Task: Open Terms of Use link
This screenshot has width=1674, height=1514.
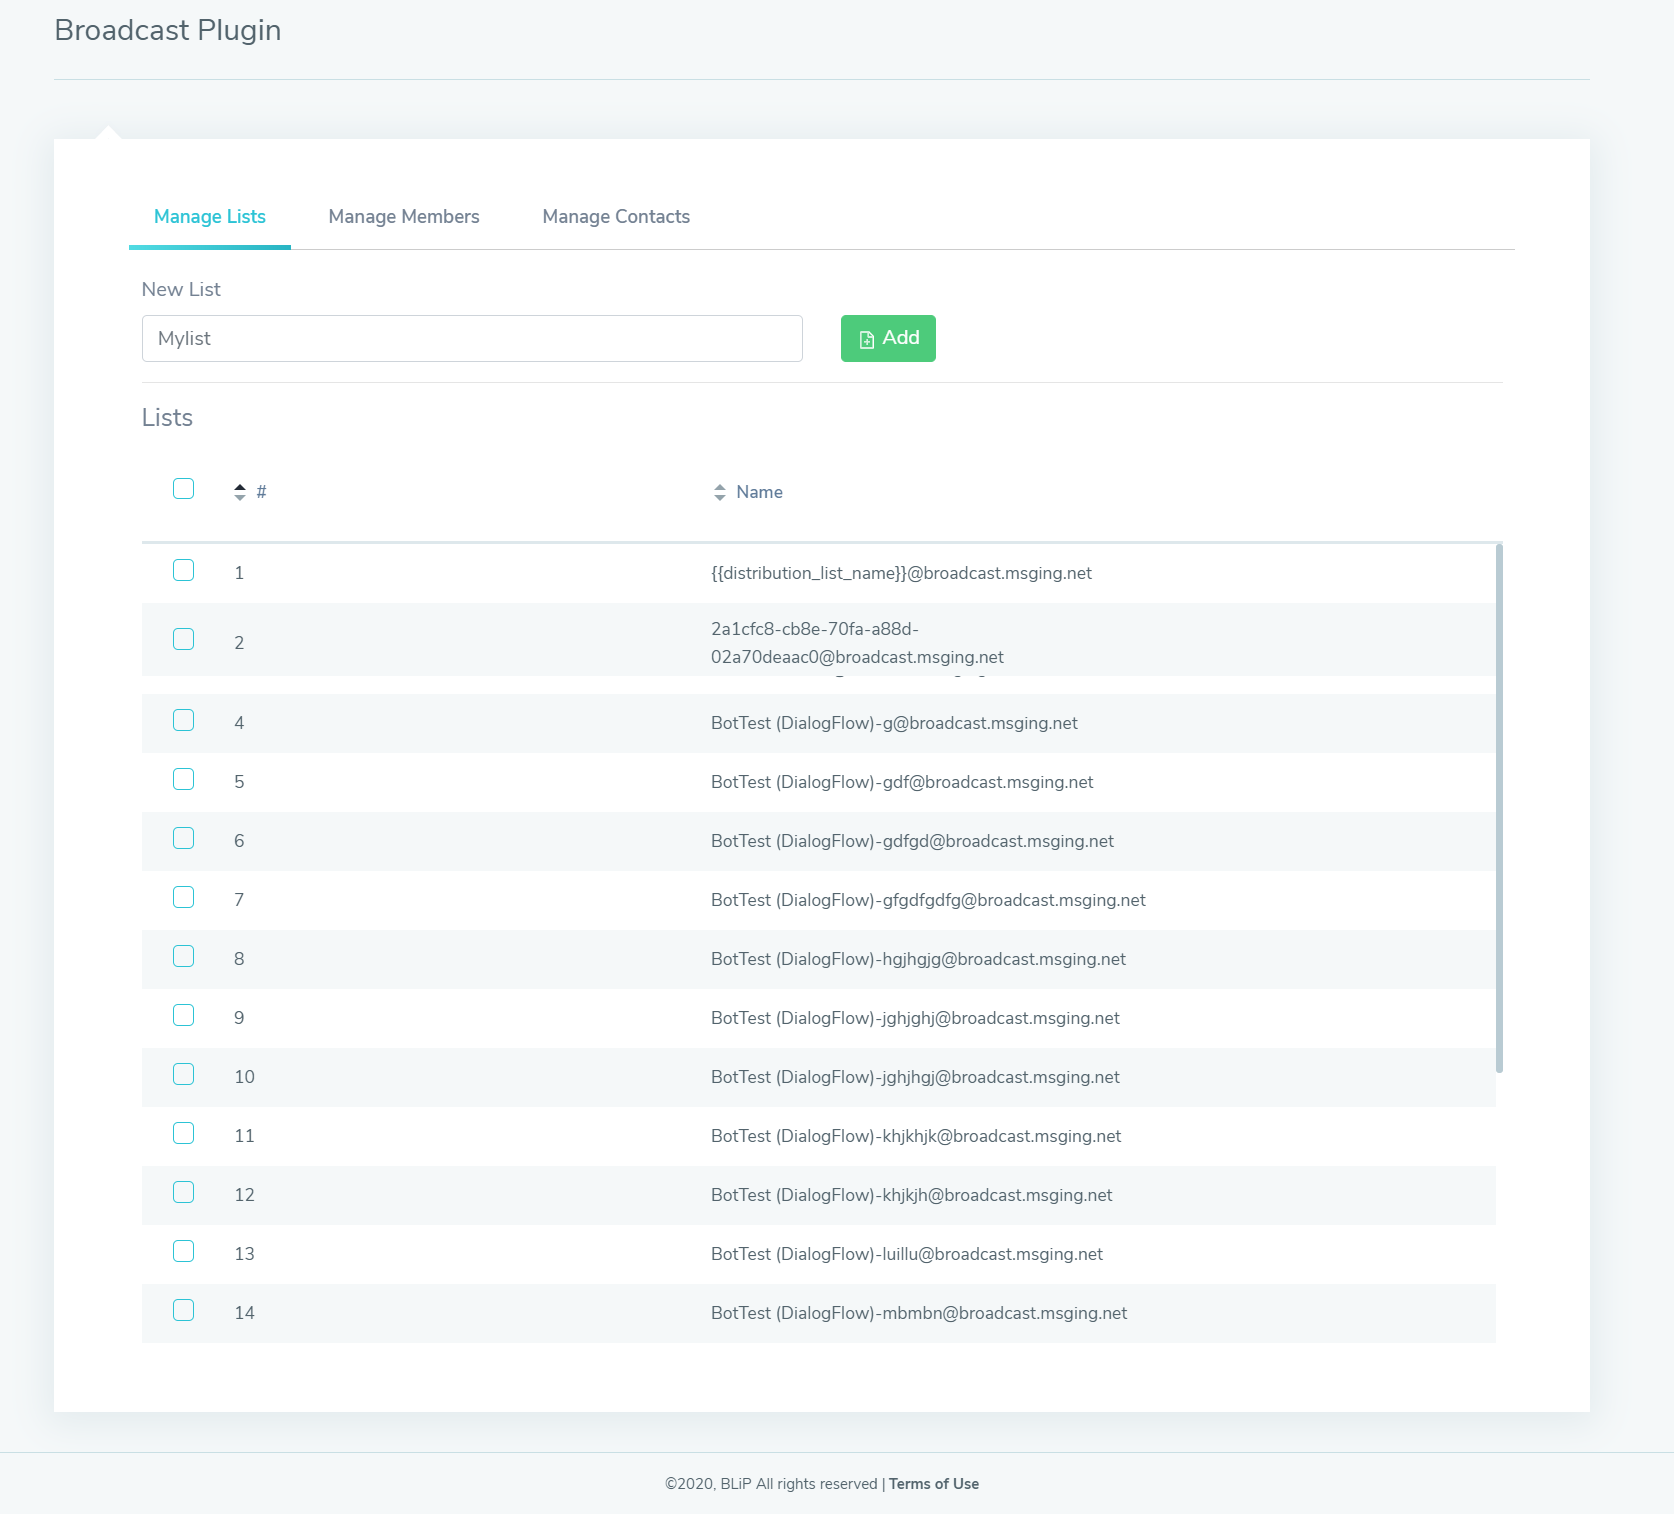Action: coord(934,1484)
